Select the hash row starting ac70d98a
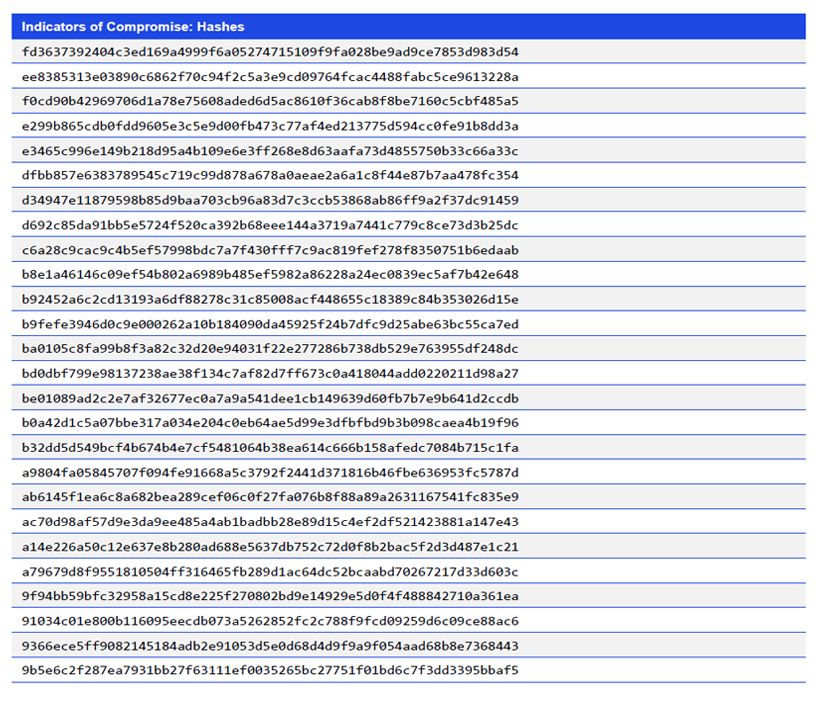Screen dimensions: 820x701 point(270,522)
